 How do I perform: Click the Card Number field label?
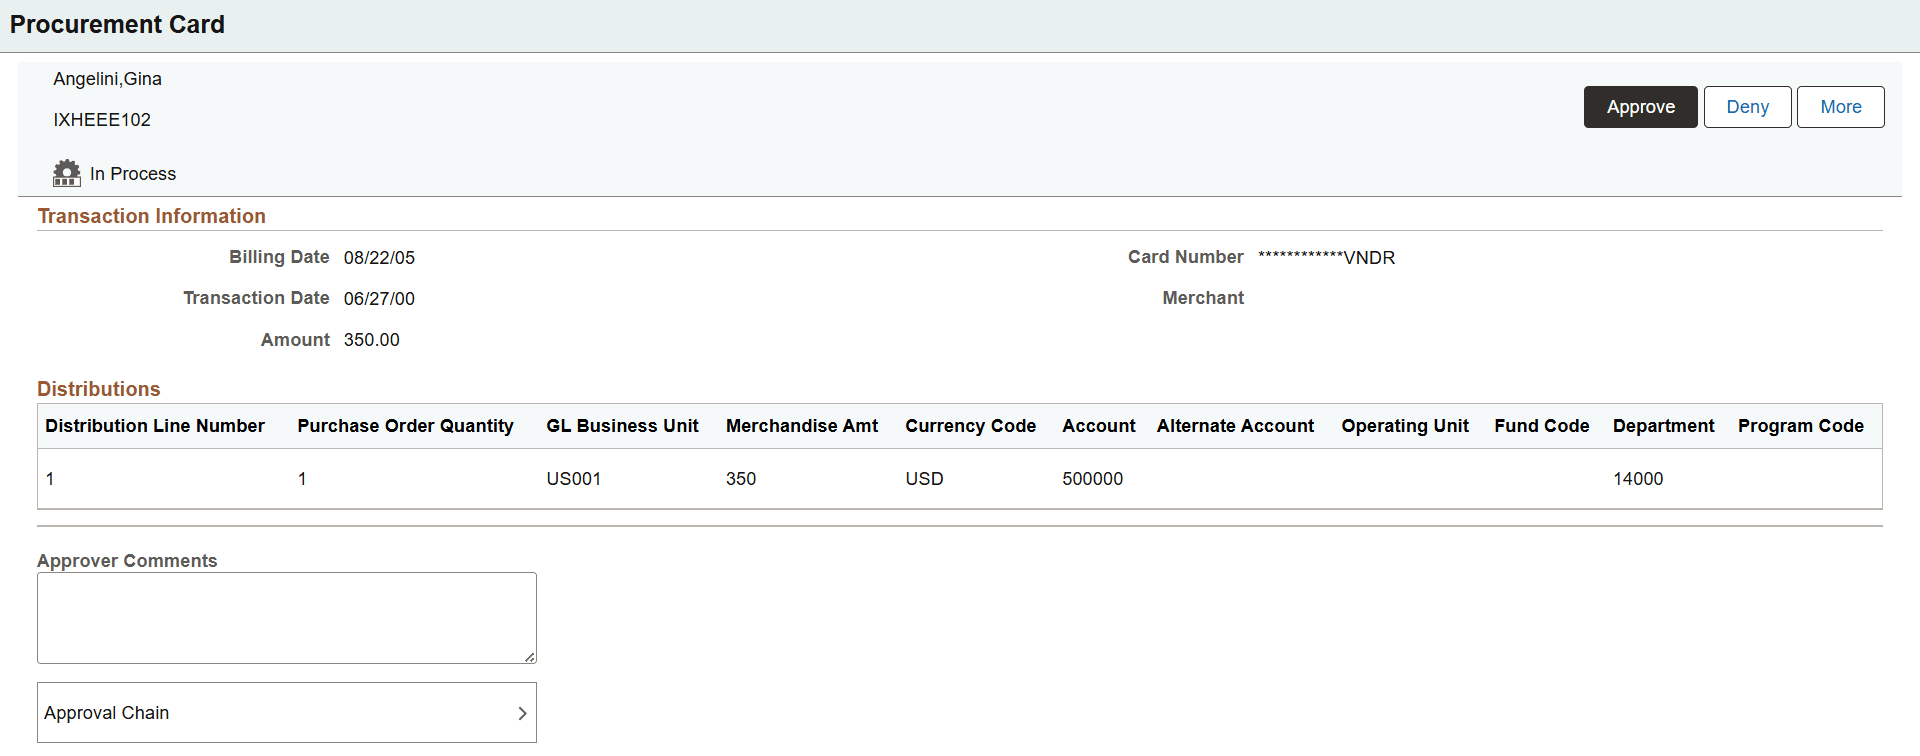[x=1185, y=257]
